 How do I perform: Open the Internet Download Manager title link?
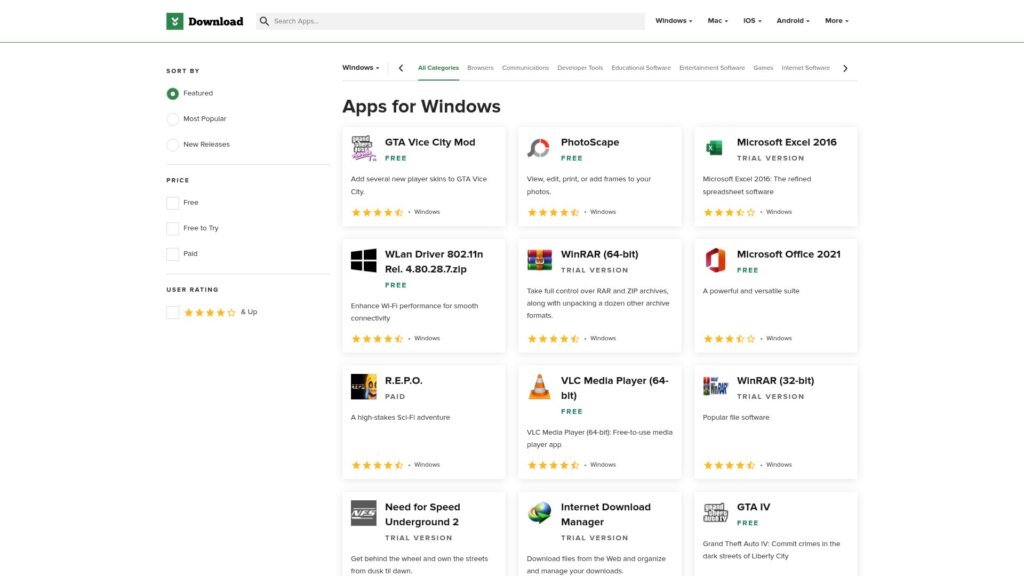click(605, 515)
